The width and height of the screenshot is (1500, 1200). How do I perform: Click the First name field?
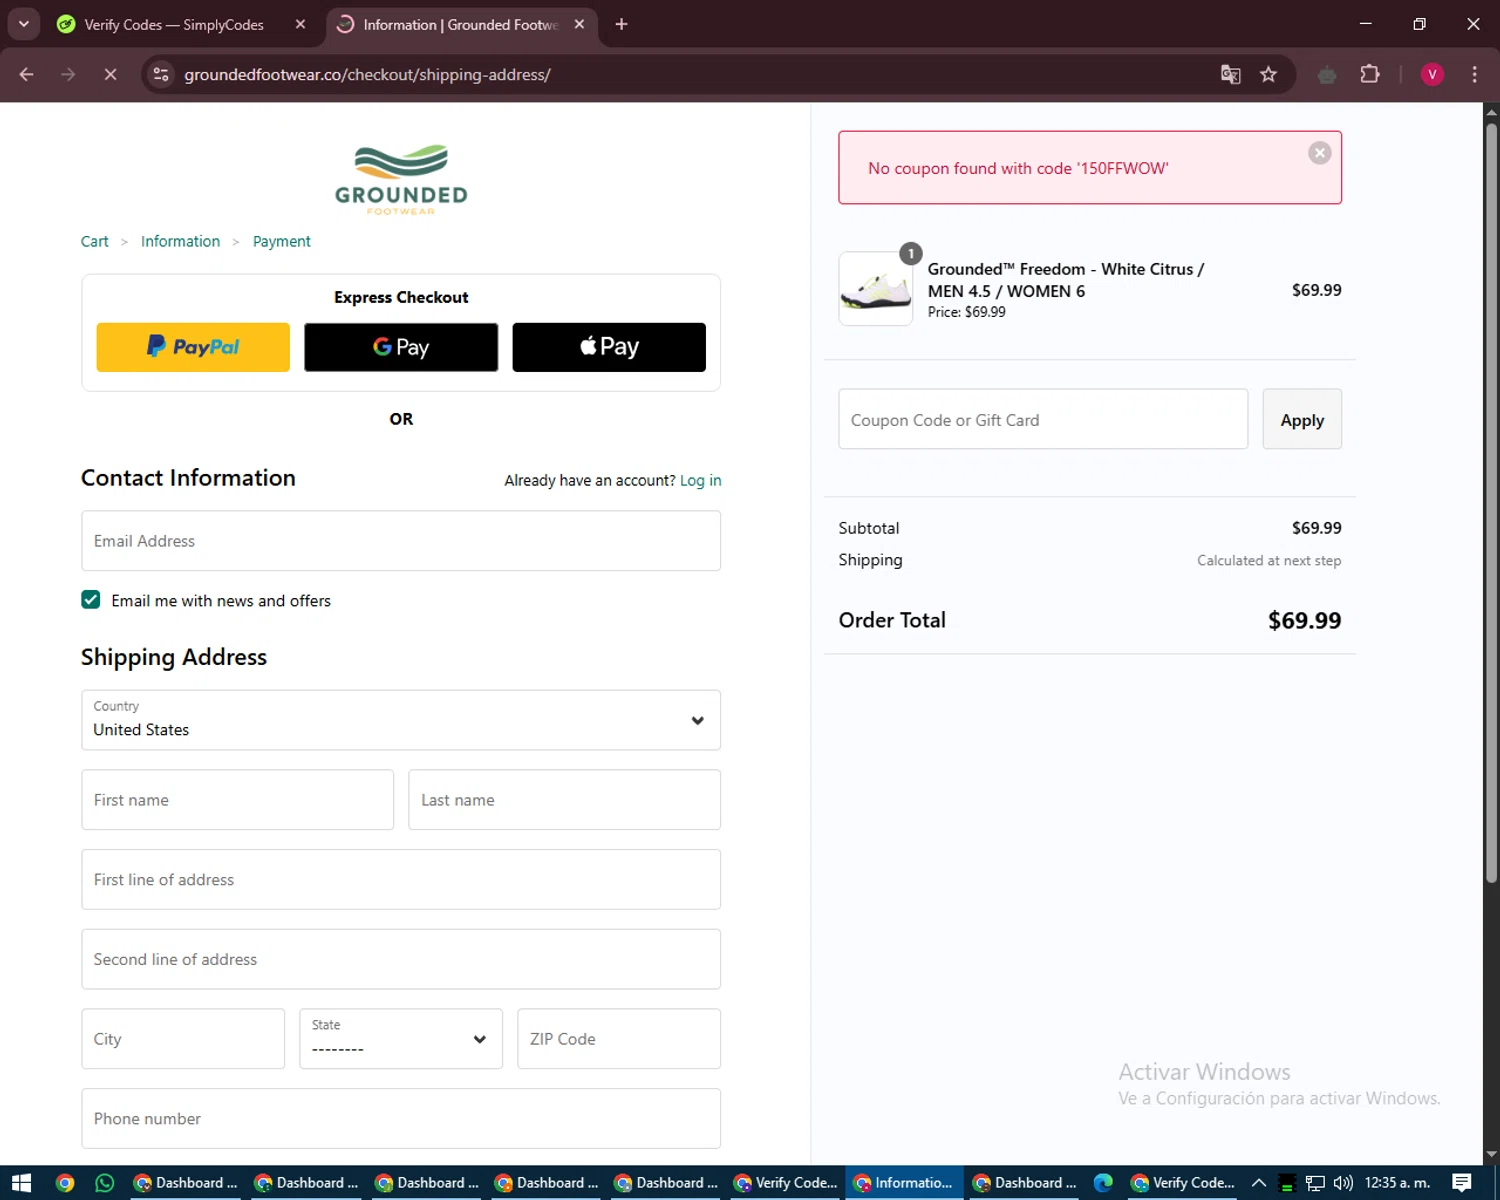click(237, 800)
